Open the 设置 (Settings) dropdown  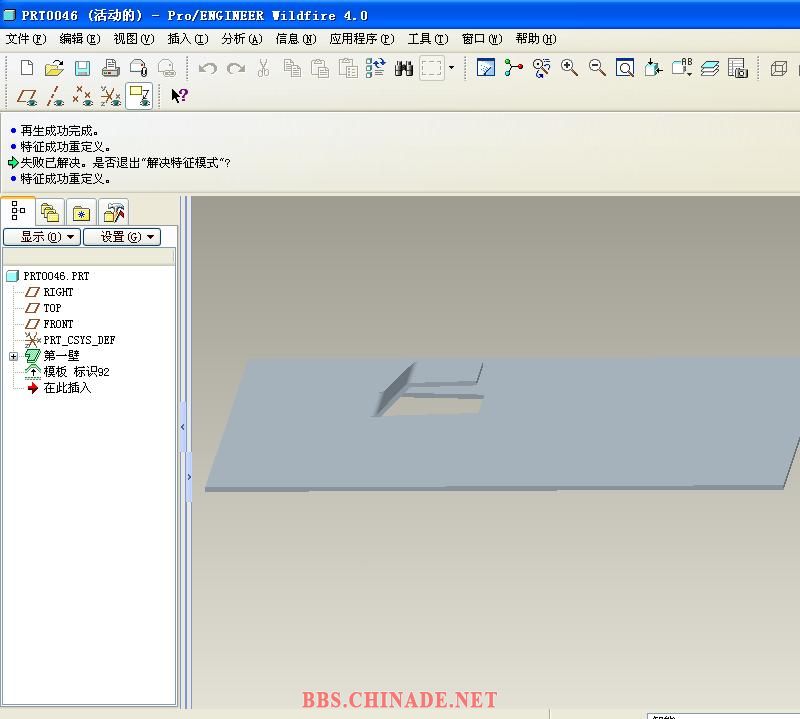pyautogui.click(x=122, y=237)
